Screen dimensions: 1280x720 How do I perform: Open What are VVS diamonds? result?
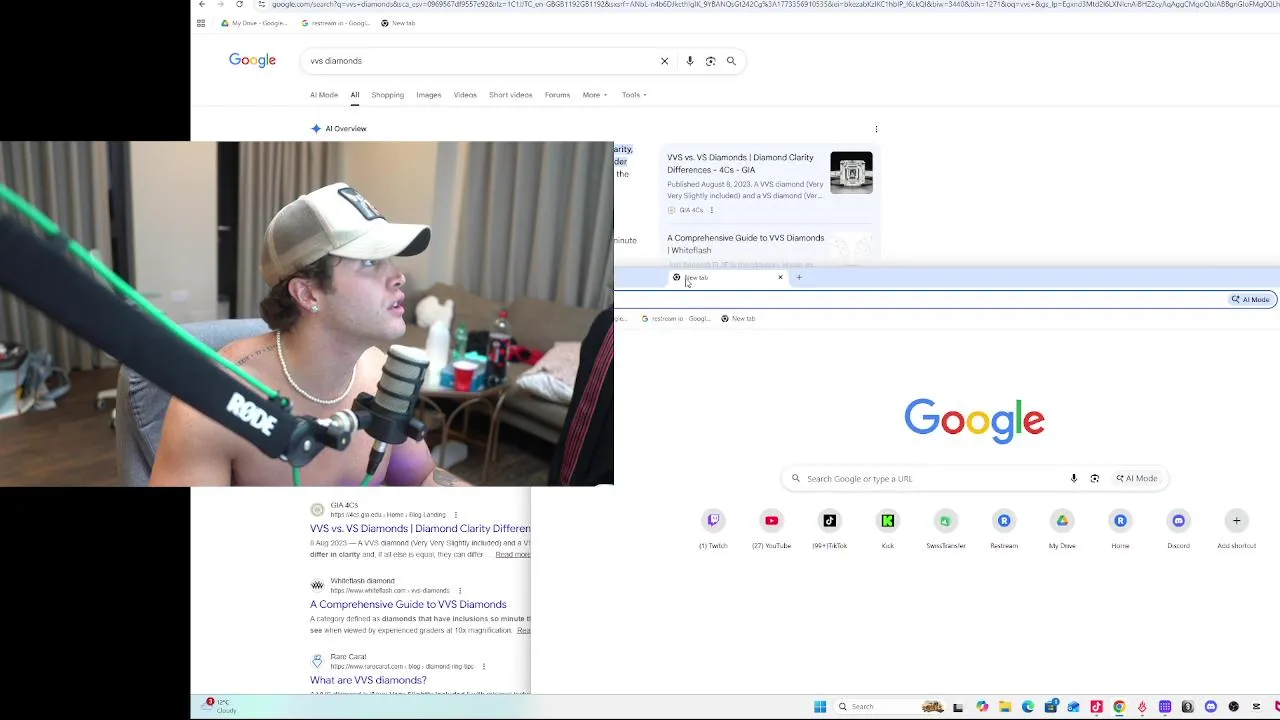click(x=368, y=680)
